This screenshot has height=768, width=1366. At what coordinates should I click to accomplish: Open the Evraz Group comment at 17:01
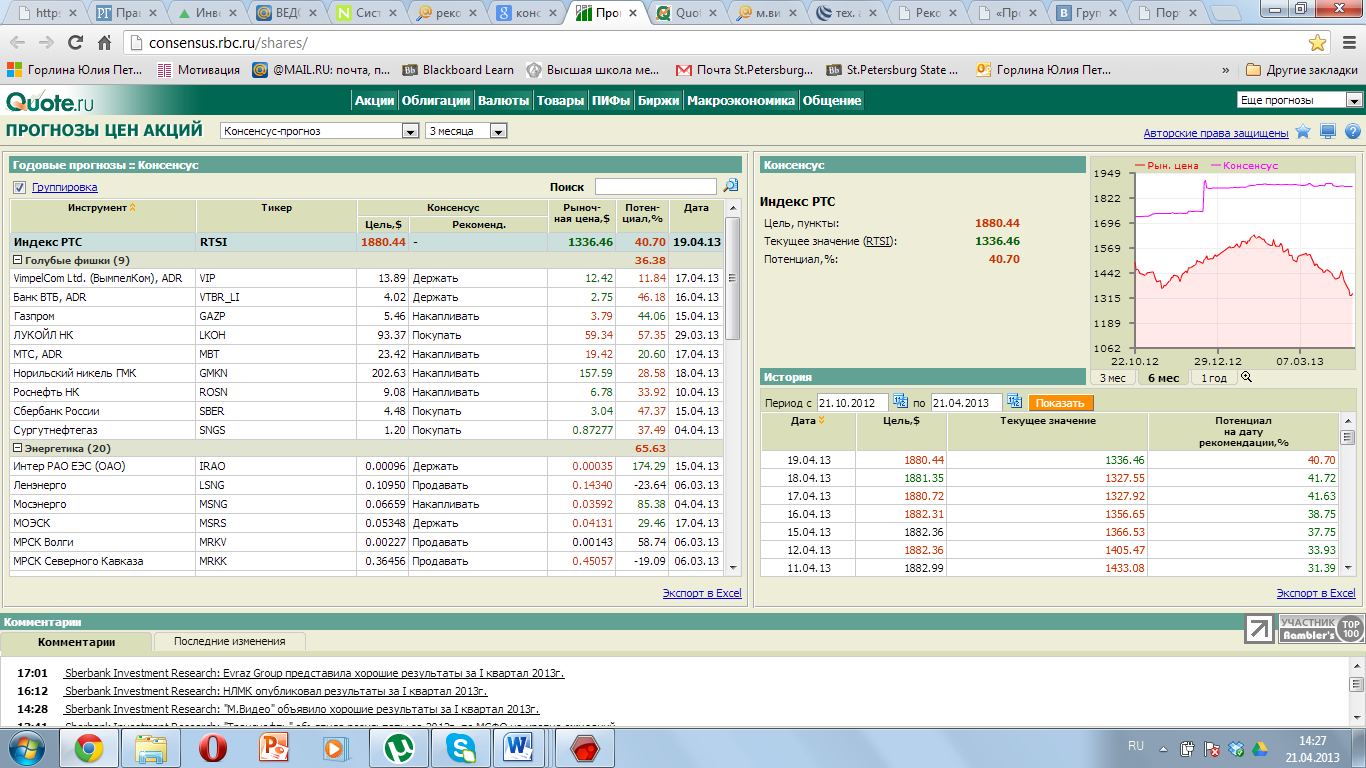click(x=315, y=673)
